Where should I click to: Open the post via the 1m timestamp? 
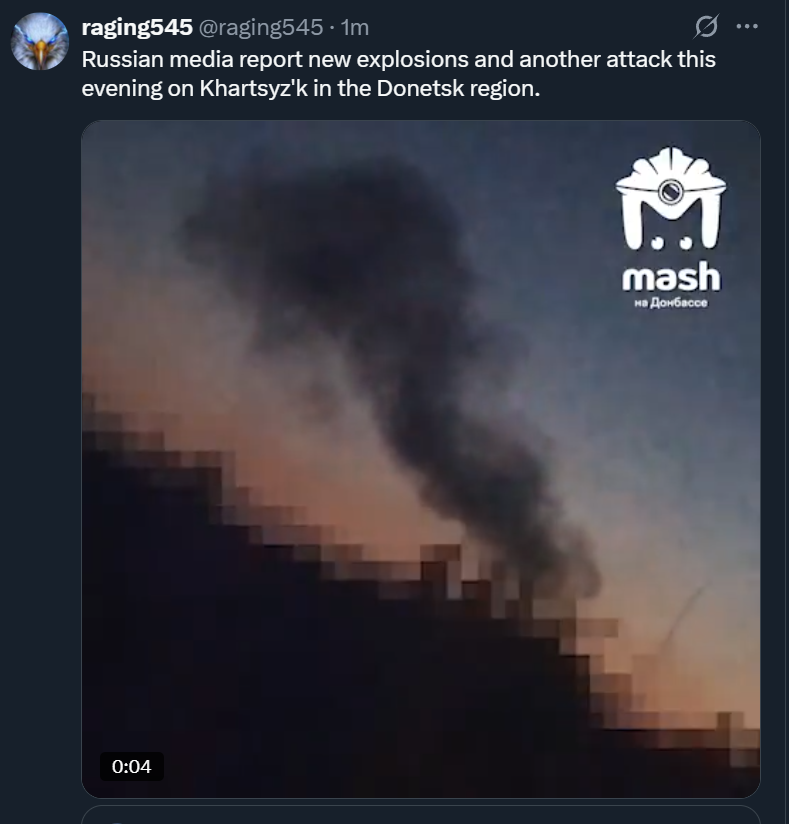pyautogui.click(x=355, y=27)
